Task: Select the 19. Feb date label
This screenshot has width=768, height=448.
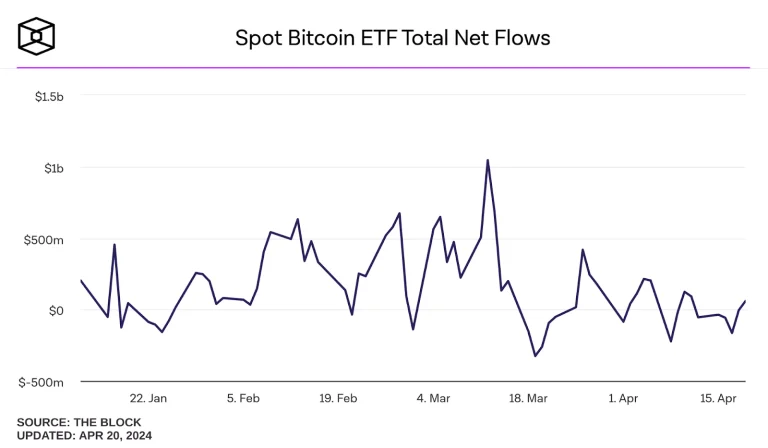Action: click(x=338, y=398)
